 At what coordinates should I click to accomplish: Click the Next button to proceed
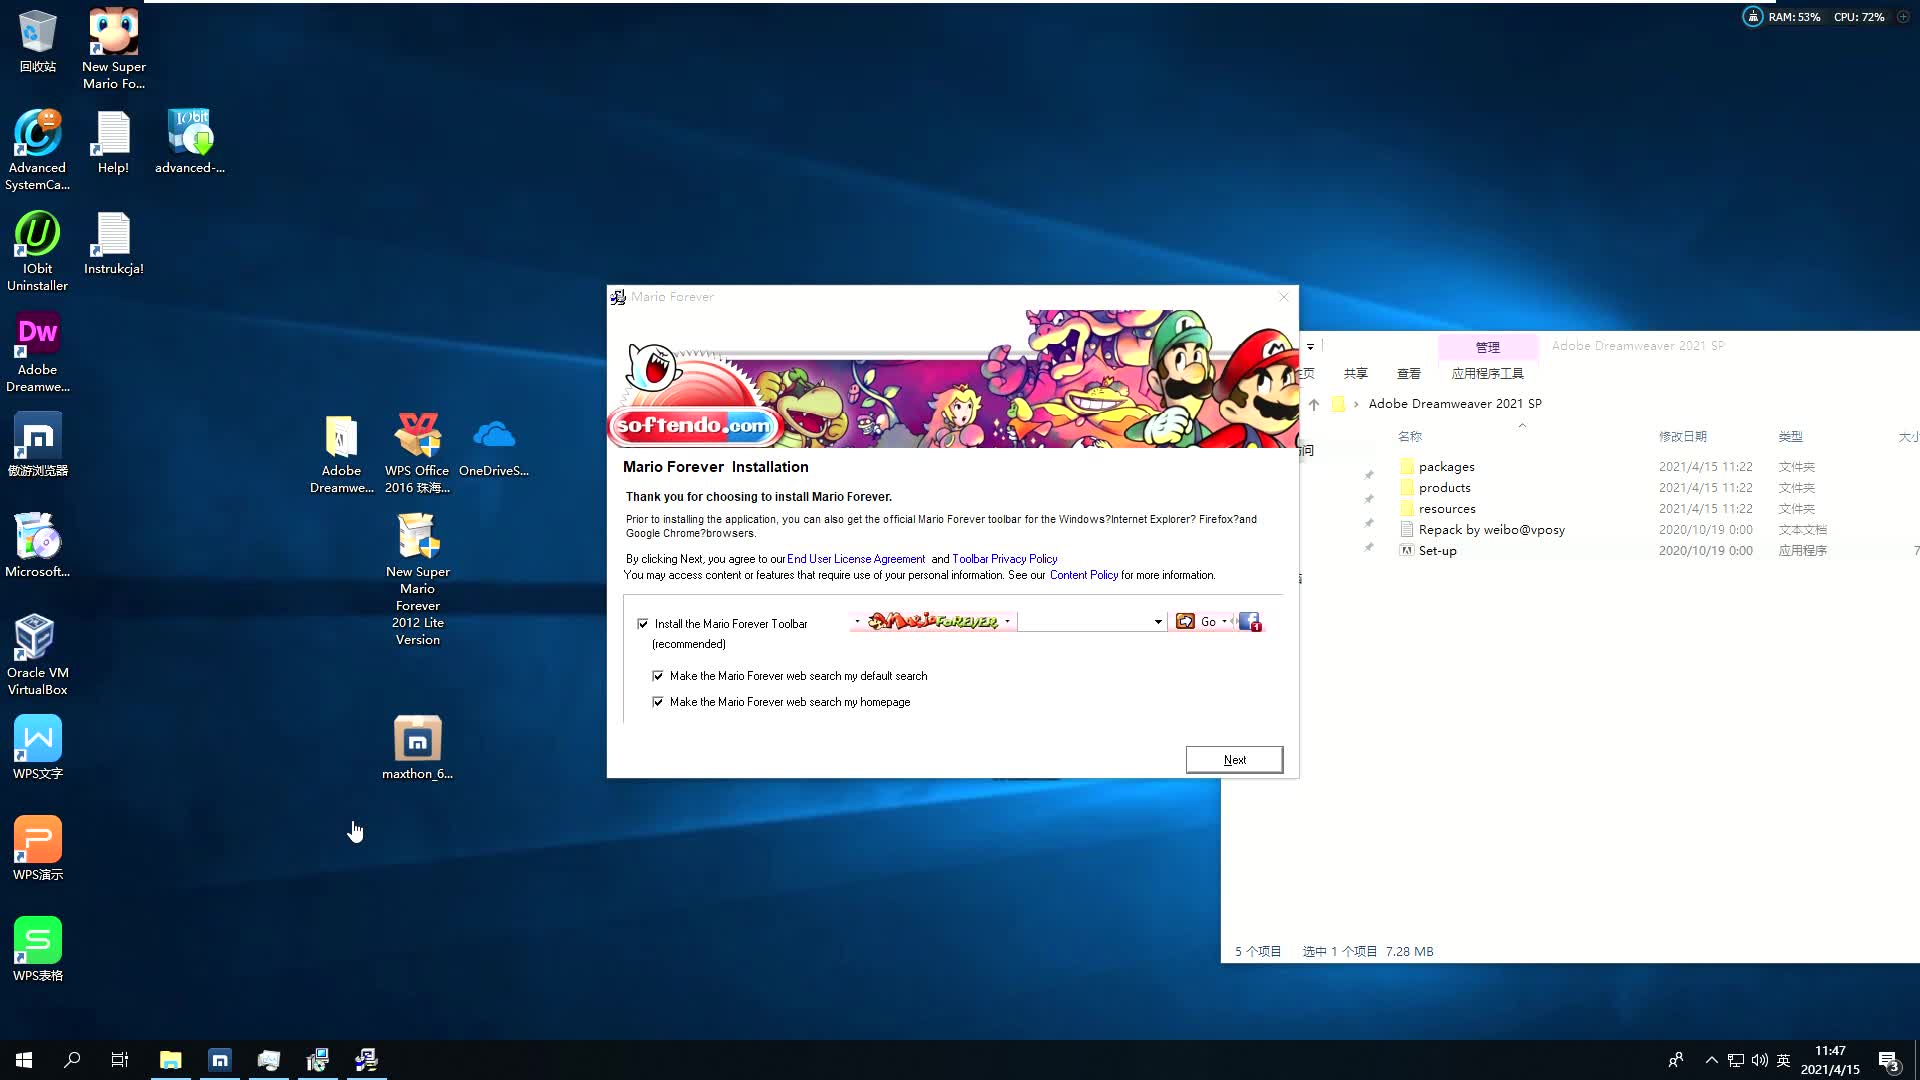click(x=1236, y=758)
